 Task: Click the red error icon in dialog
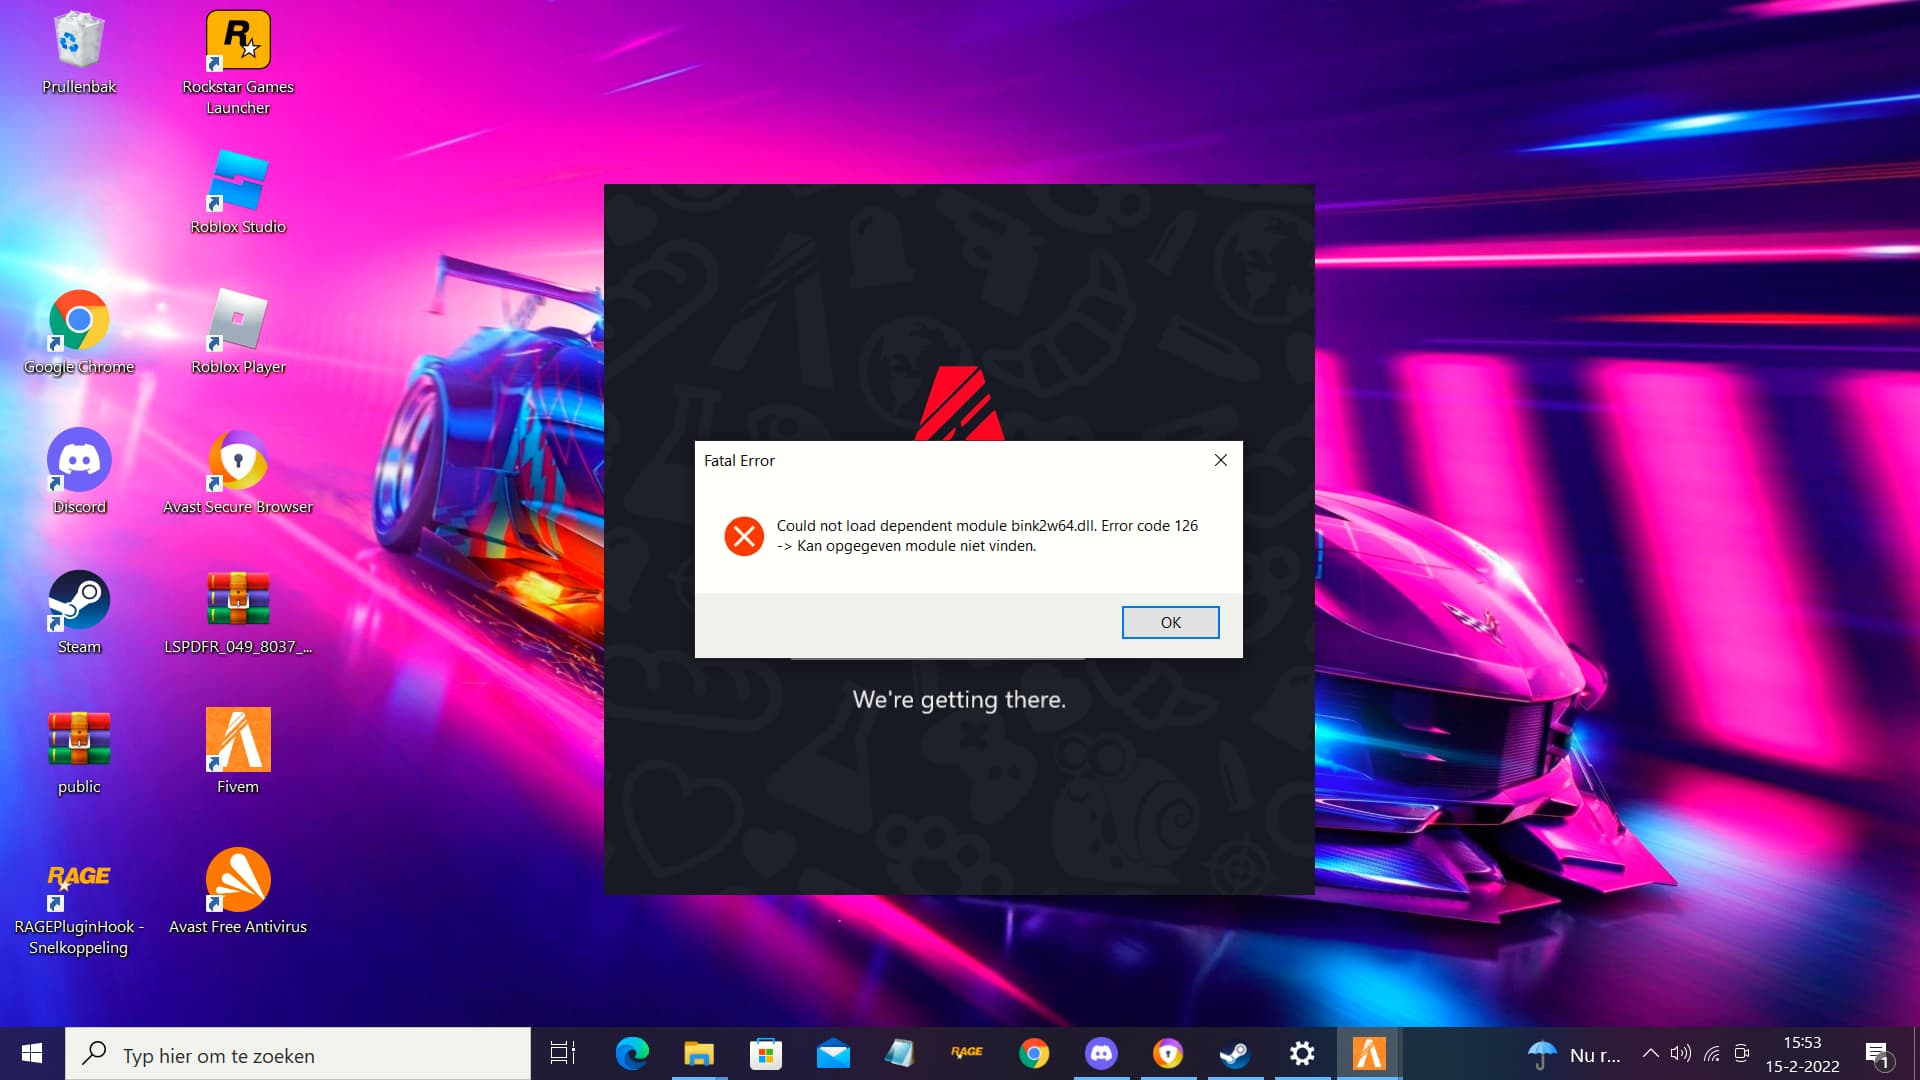(744, 536)
